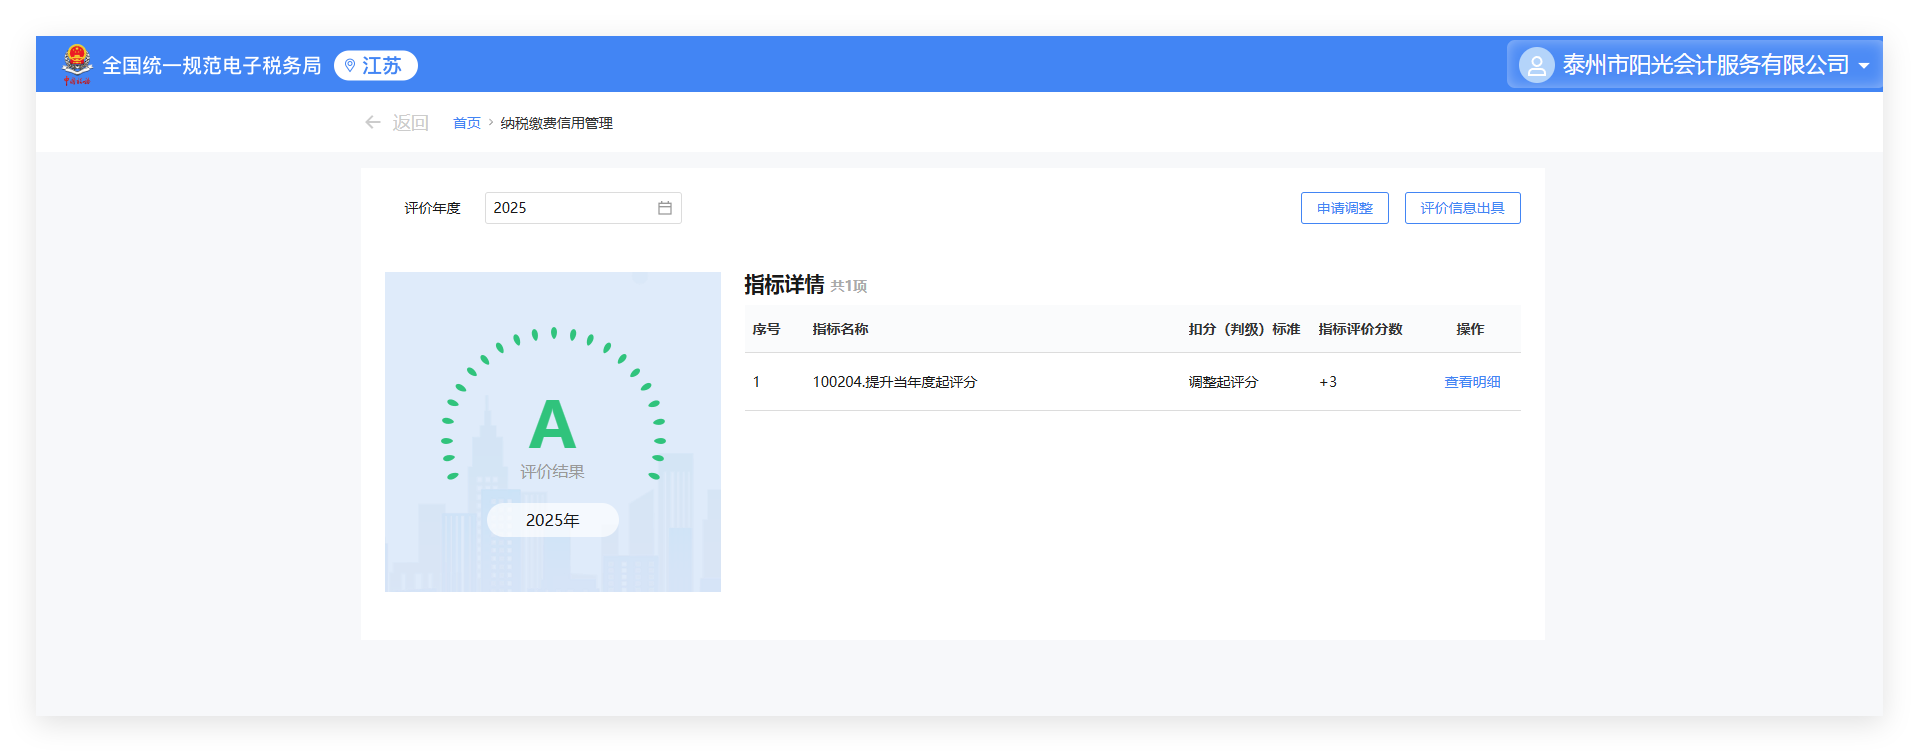Click 泰州市阳光会计服务有限公司 company name

(1706, 65)
